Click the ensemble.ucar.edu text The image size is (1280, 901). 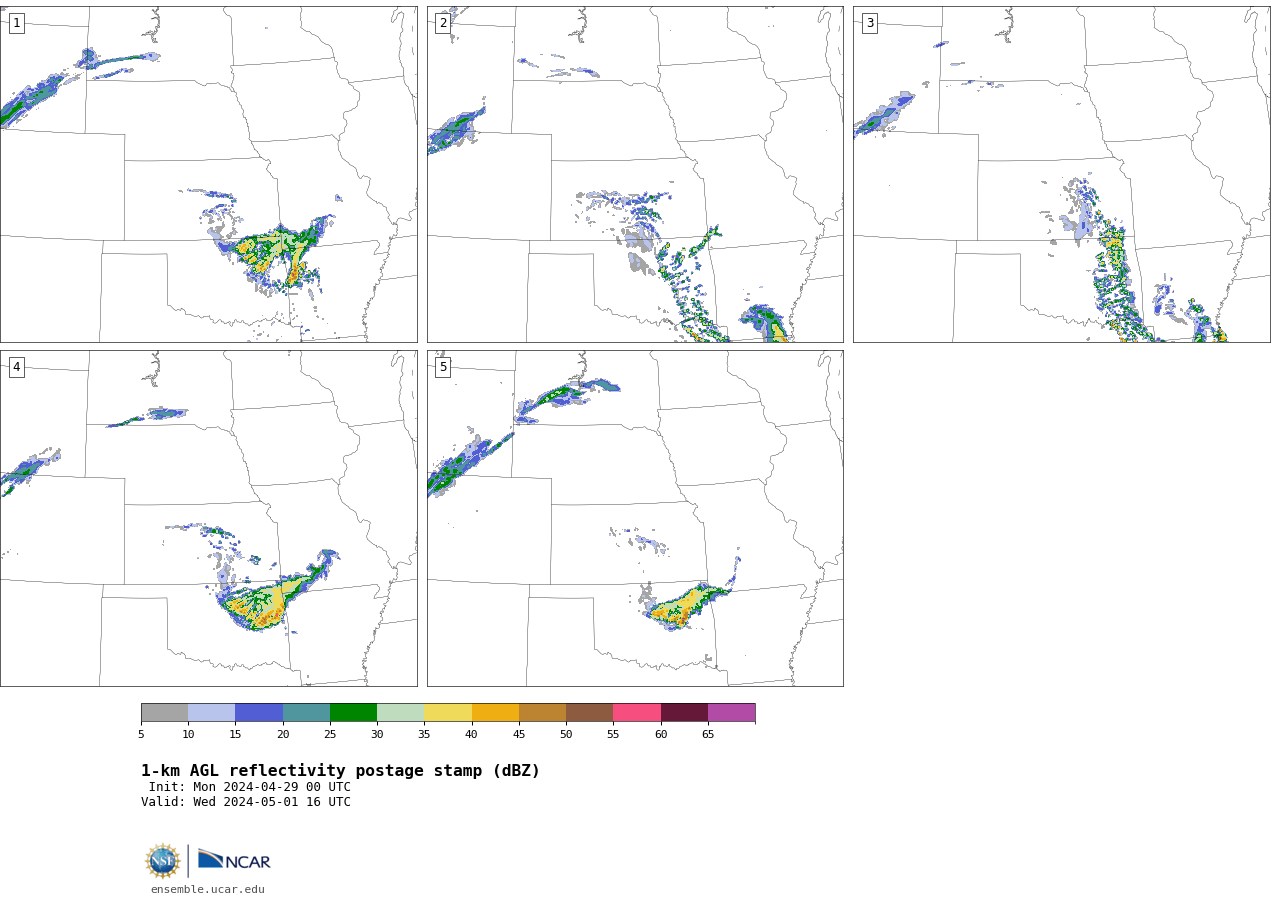[x=208, y=889]
